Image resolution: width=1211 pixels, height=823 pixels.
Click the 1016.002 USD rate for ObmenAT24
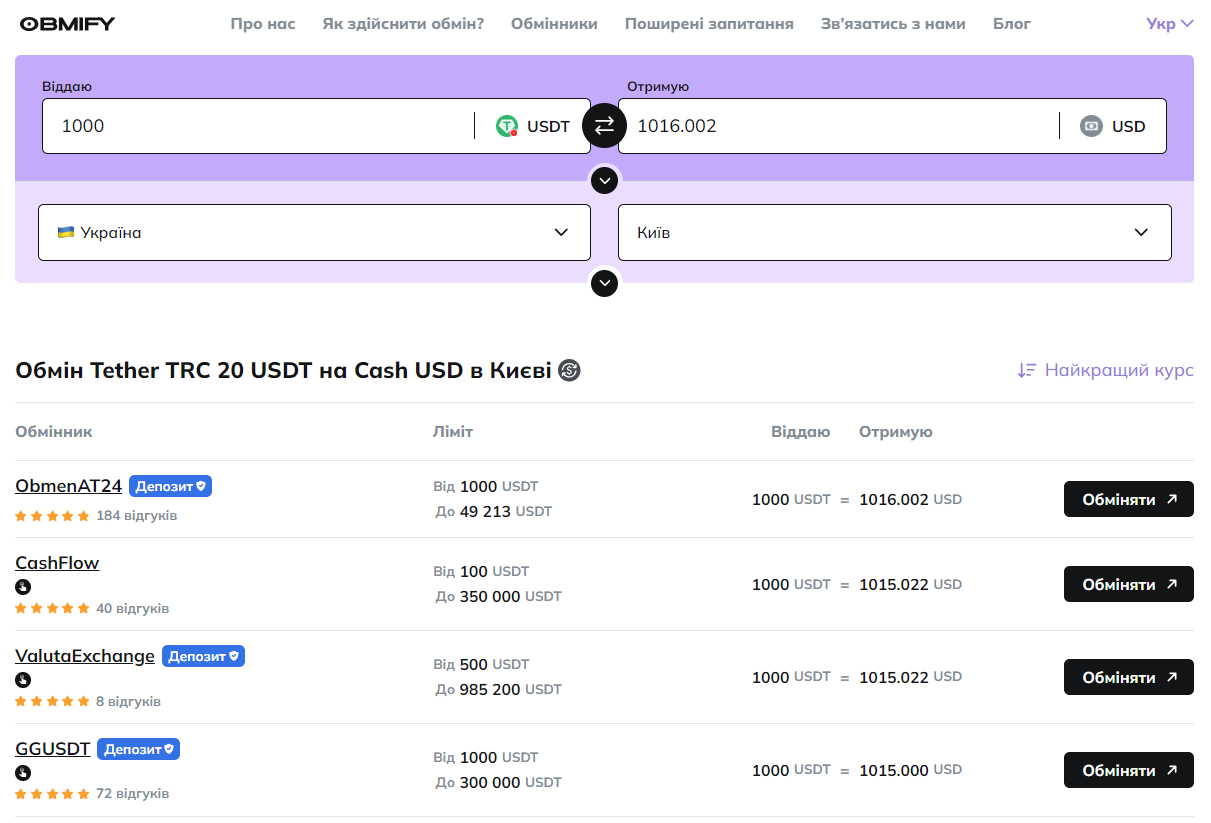[910, 499]
